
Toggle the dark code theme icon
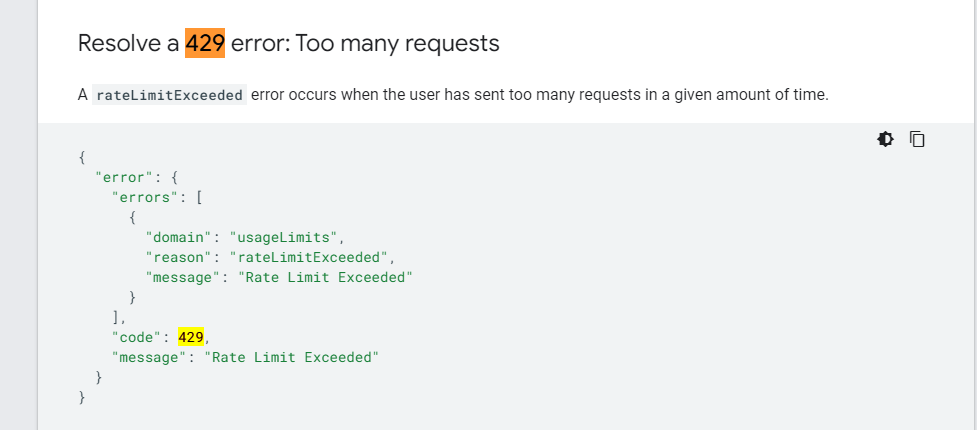tap(885, 139)
